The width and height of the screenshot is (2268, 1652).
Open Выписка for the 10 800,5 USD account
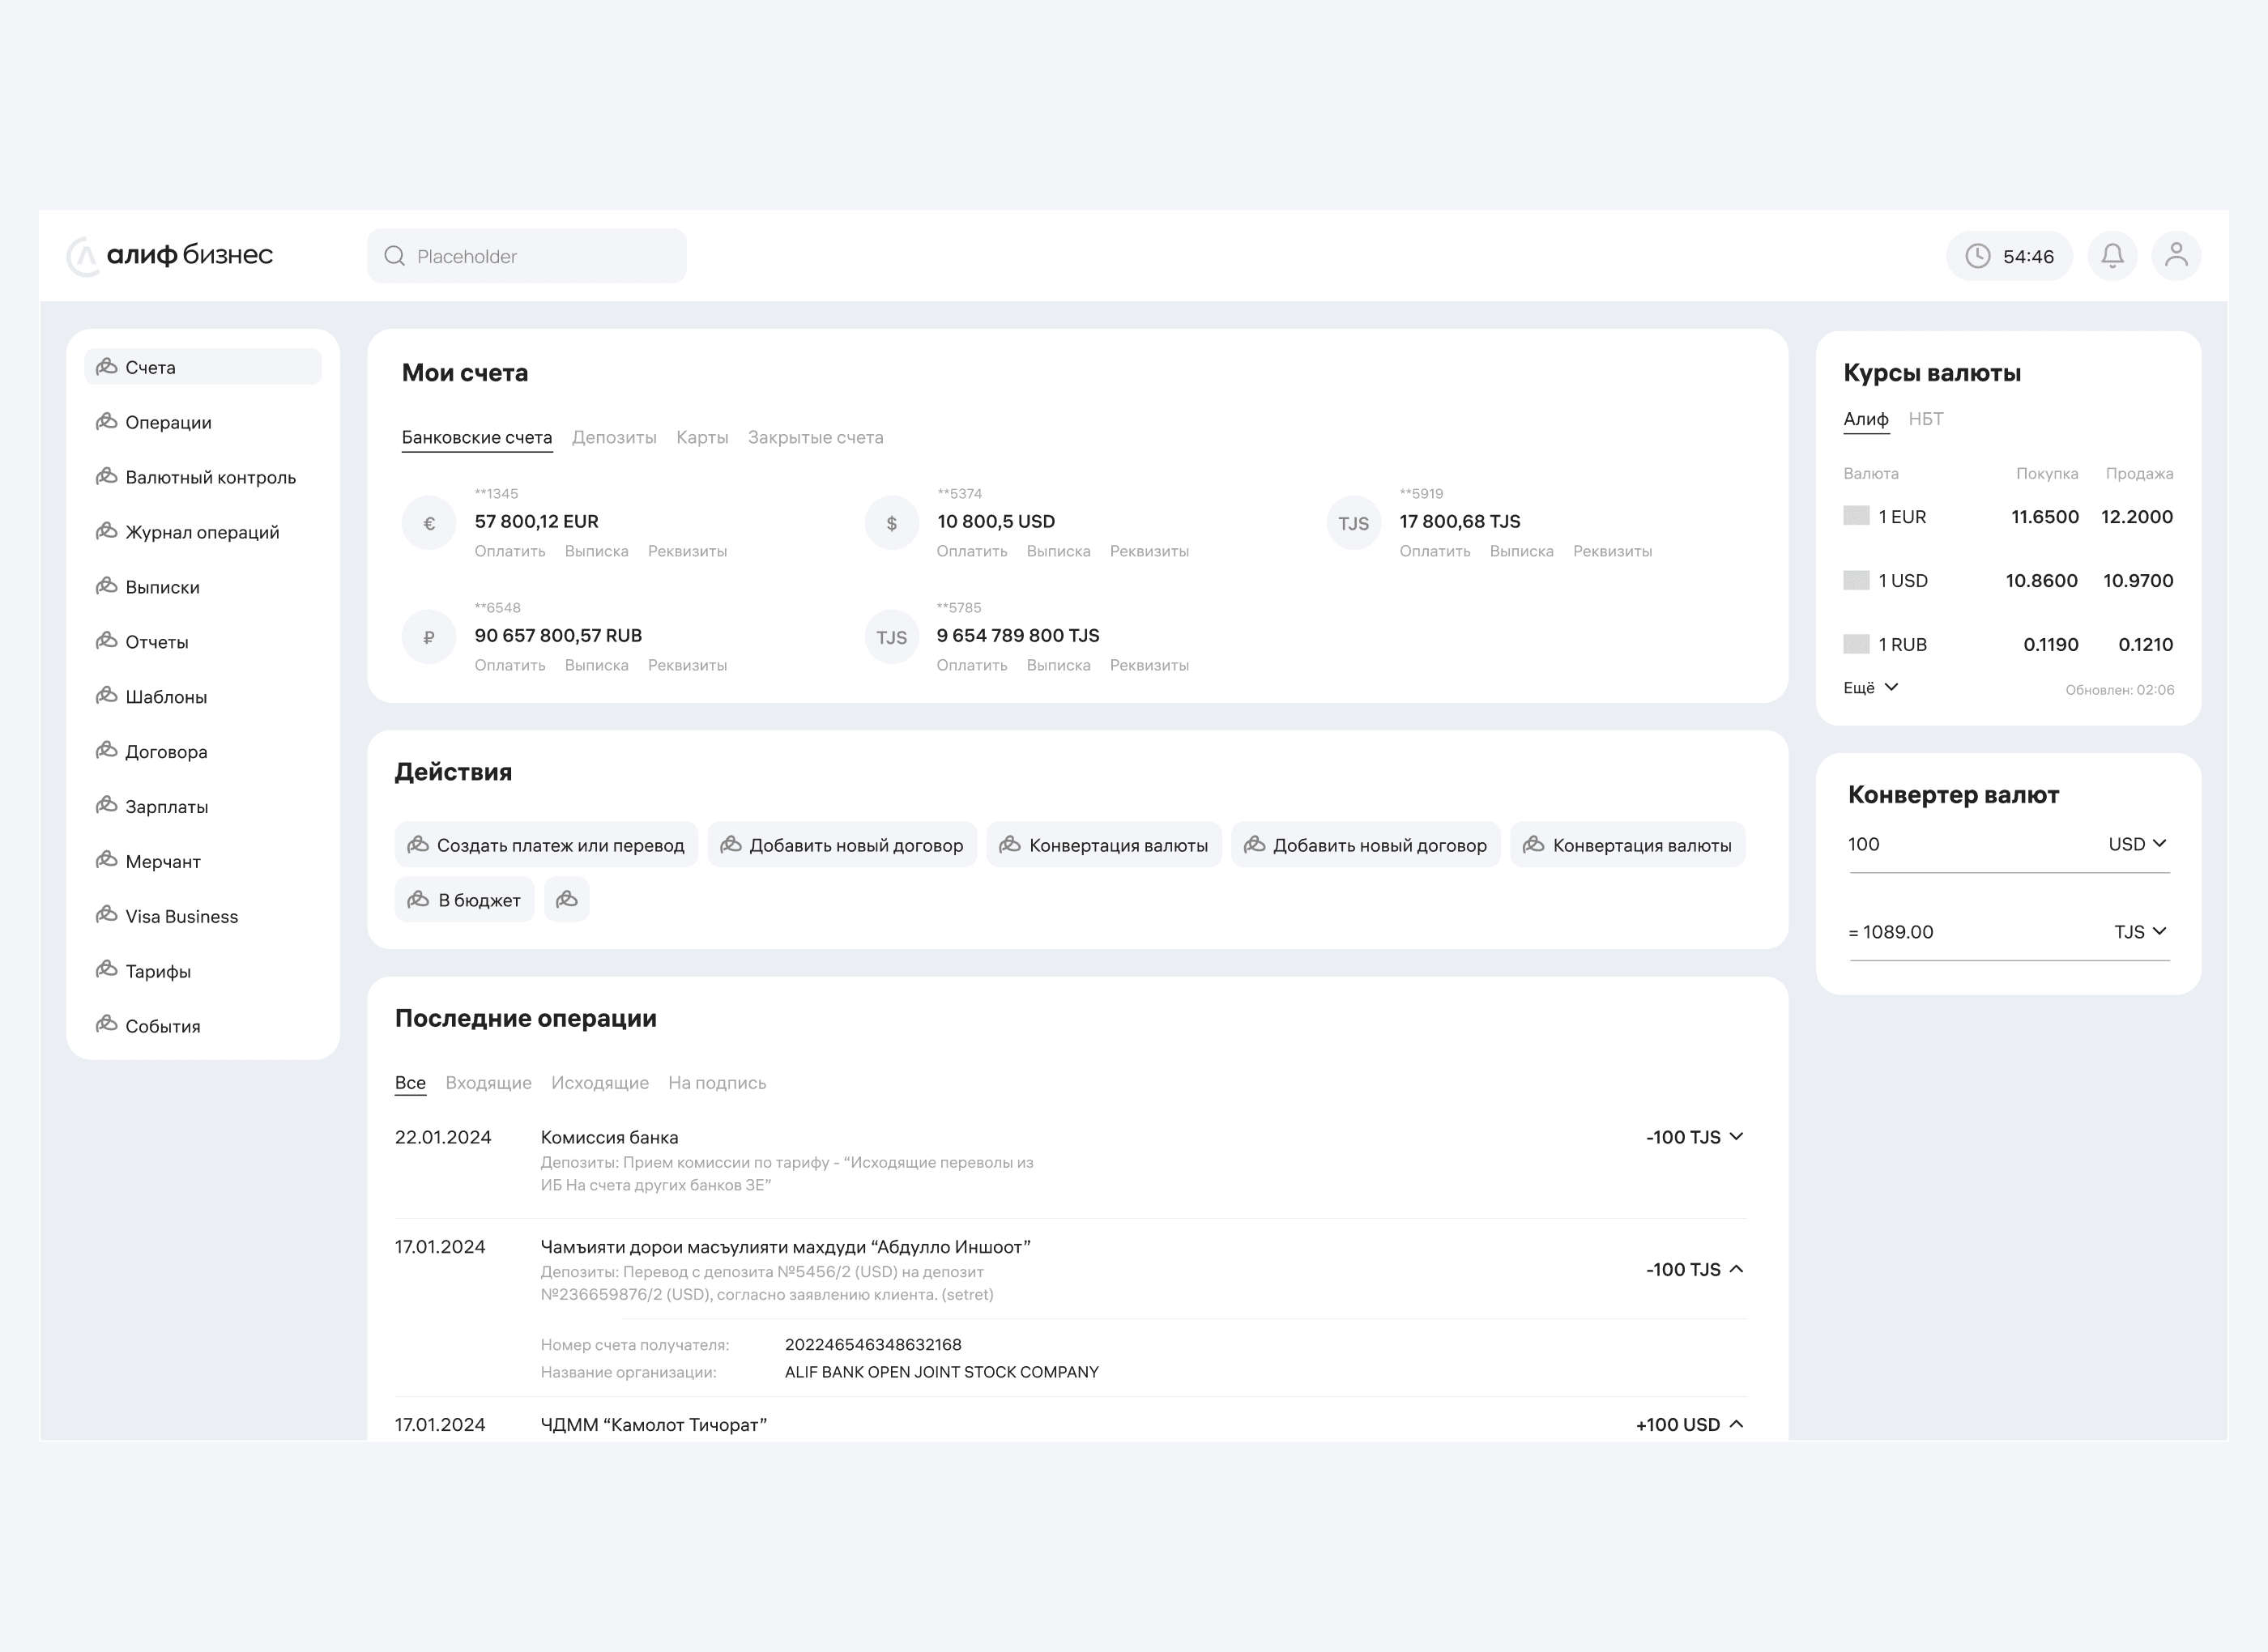(x=1058, y=551)
